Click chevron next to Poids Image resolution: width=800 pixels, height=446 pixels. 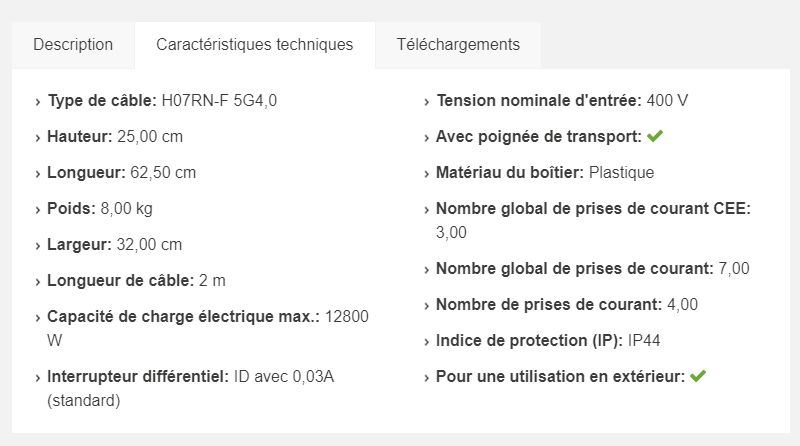point(38,209)
